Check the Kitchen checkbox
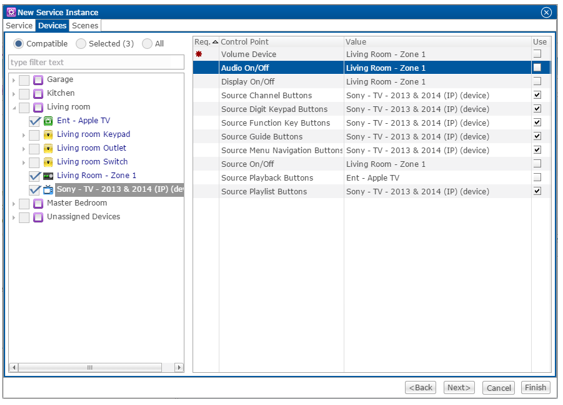This screenshot has height=405, width=563. click(24, 94)
